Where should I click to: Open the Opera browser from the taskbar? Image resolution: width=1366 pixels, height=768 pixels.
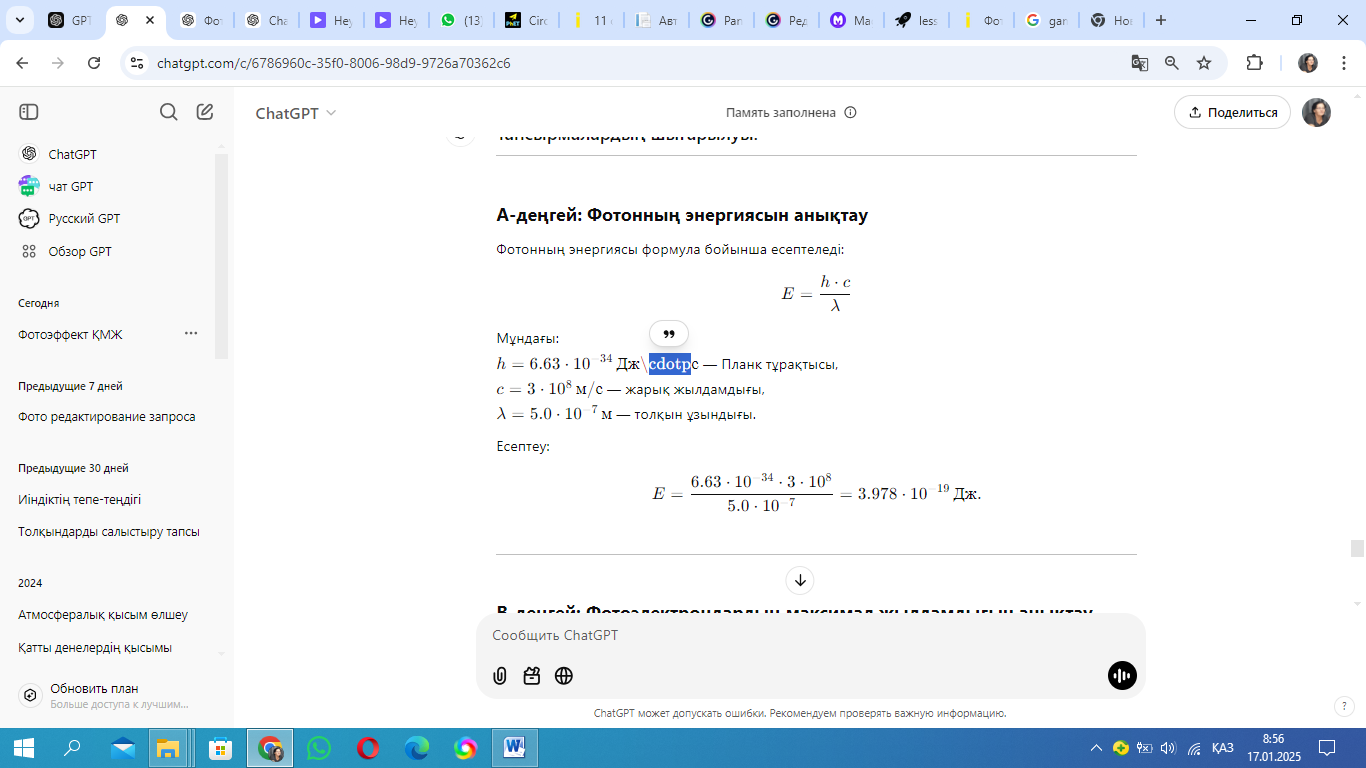(368, 748)
